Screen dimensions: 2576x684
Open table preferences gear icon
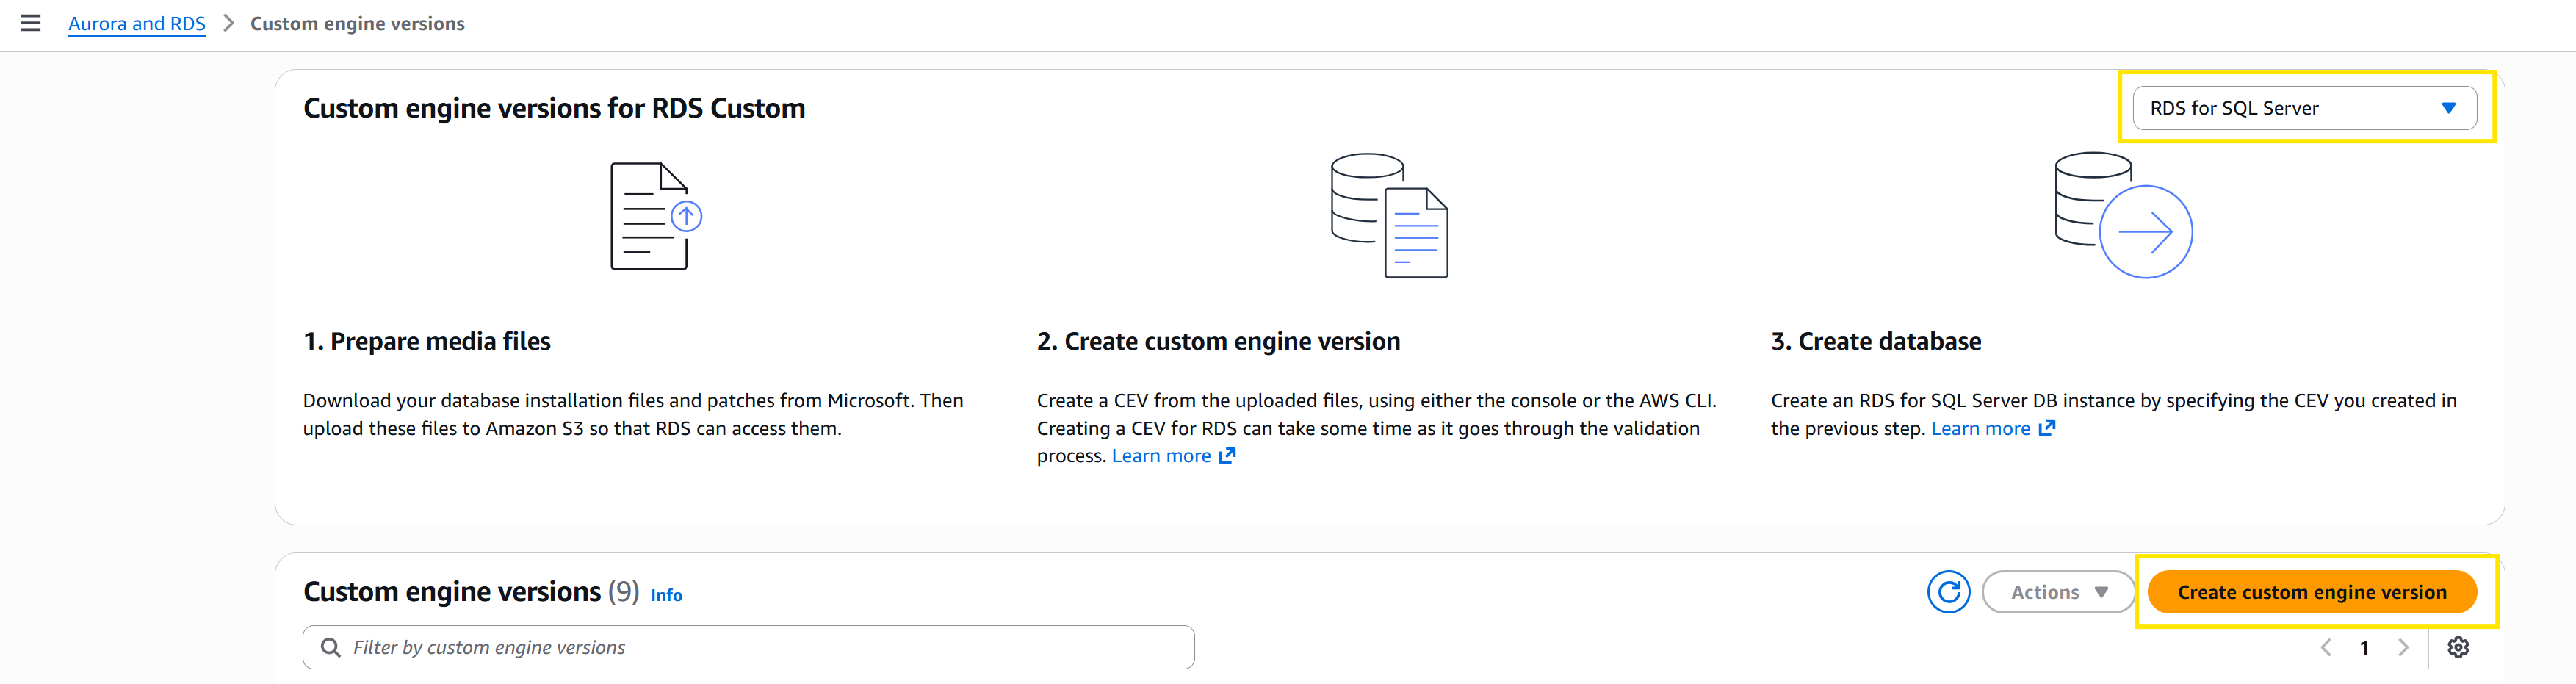pos(2458,648)
